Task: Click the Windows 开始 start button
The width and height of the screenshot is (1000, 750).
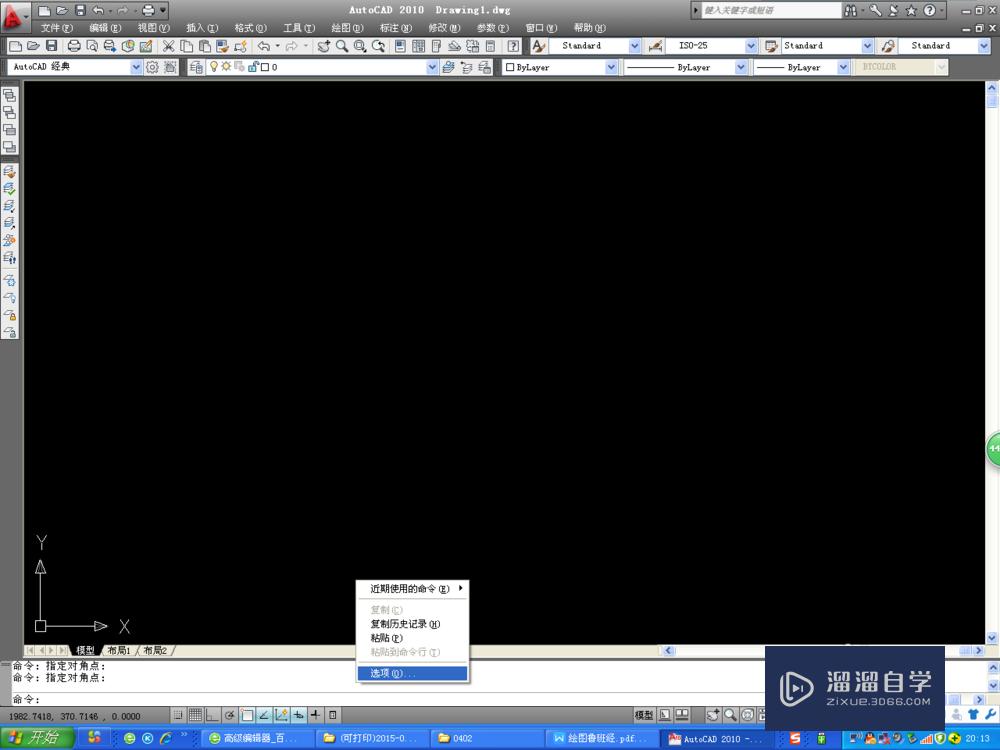Action: (37, 738)
